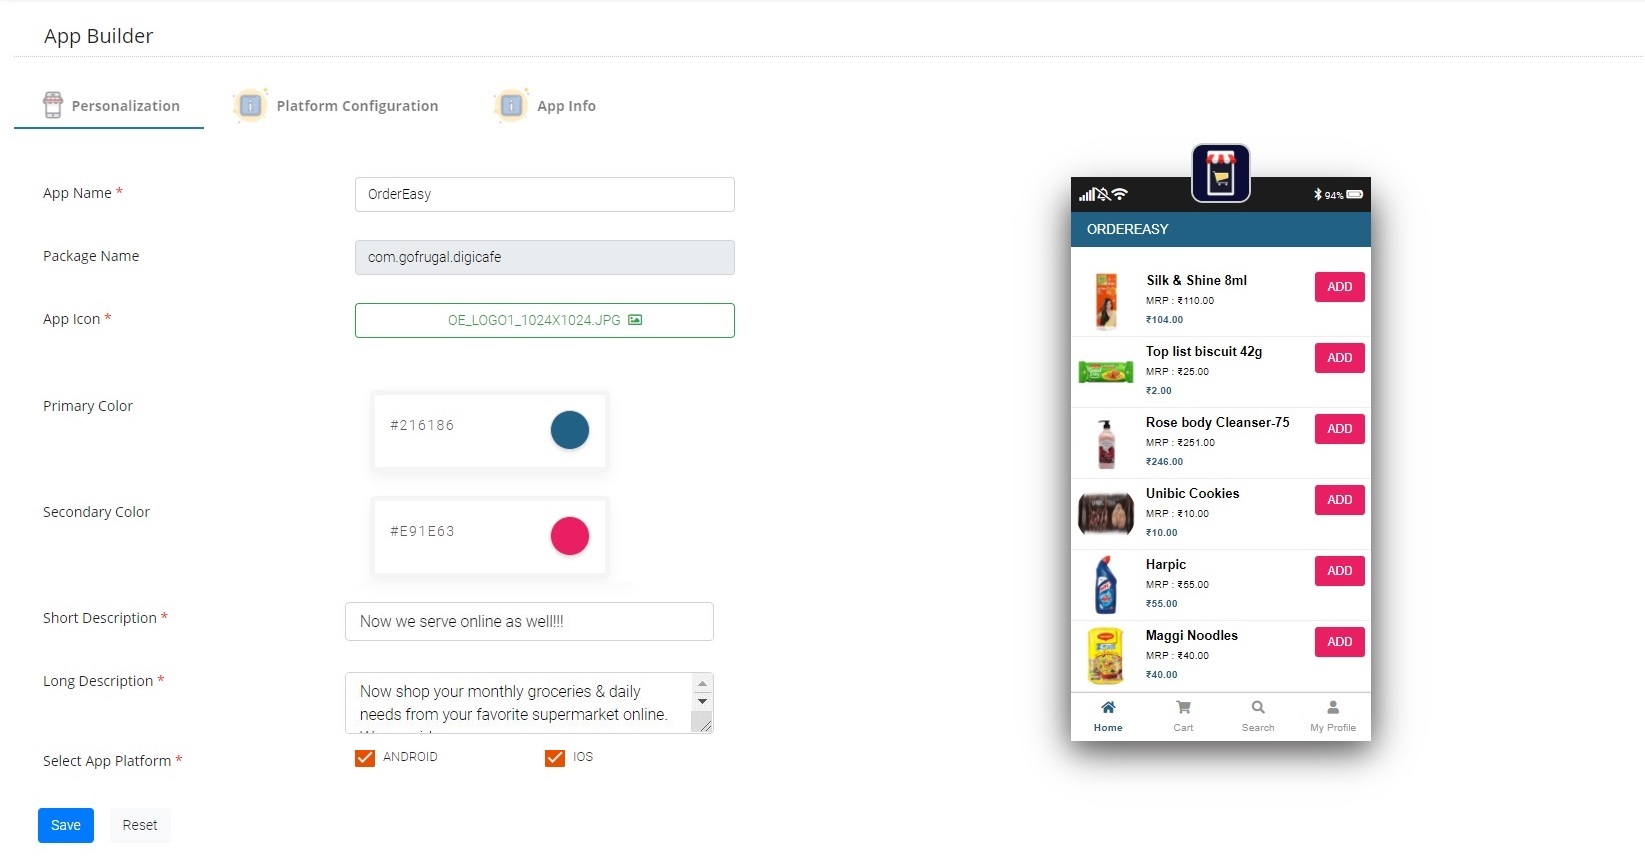The image size is (1645, 860).
Task: Click the Bluetooth icon in preview status bar
Action: pos(1318,194)
